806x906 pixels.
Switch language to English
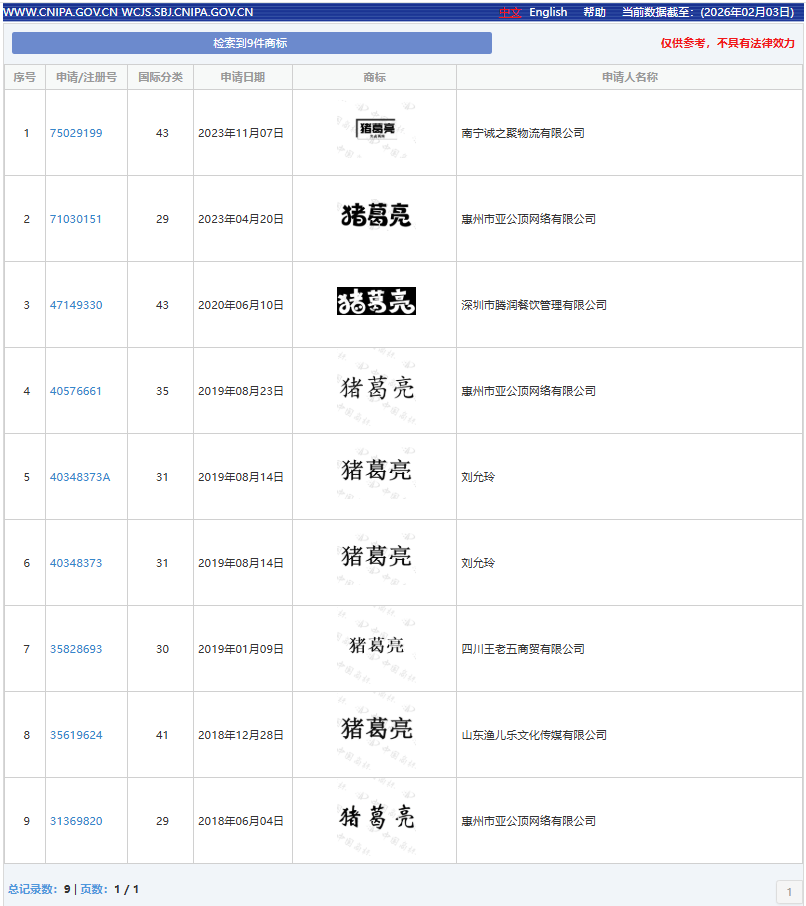(x=548, y=12)
